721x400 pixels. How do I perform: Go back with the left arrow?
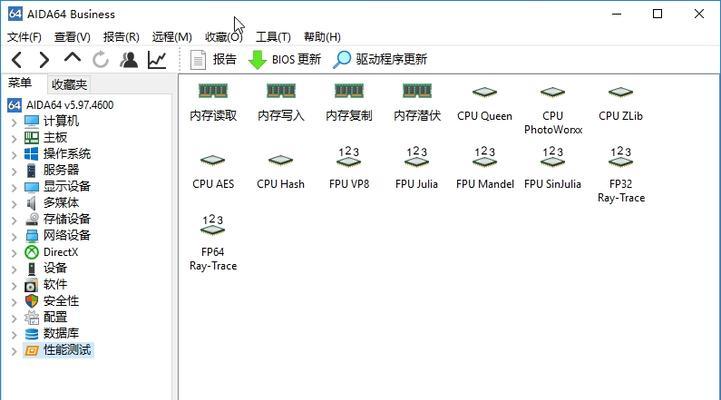pyautogui.click(x=17, y=60)
